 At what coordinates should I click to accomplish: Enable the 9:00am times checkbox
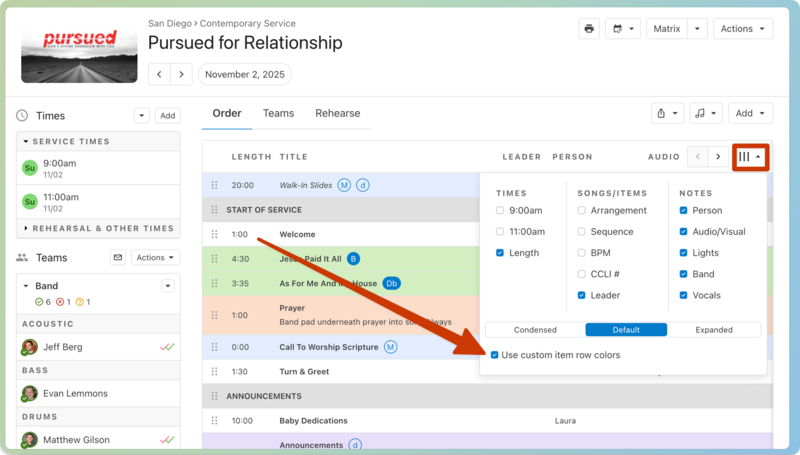(x=500, y=211)
